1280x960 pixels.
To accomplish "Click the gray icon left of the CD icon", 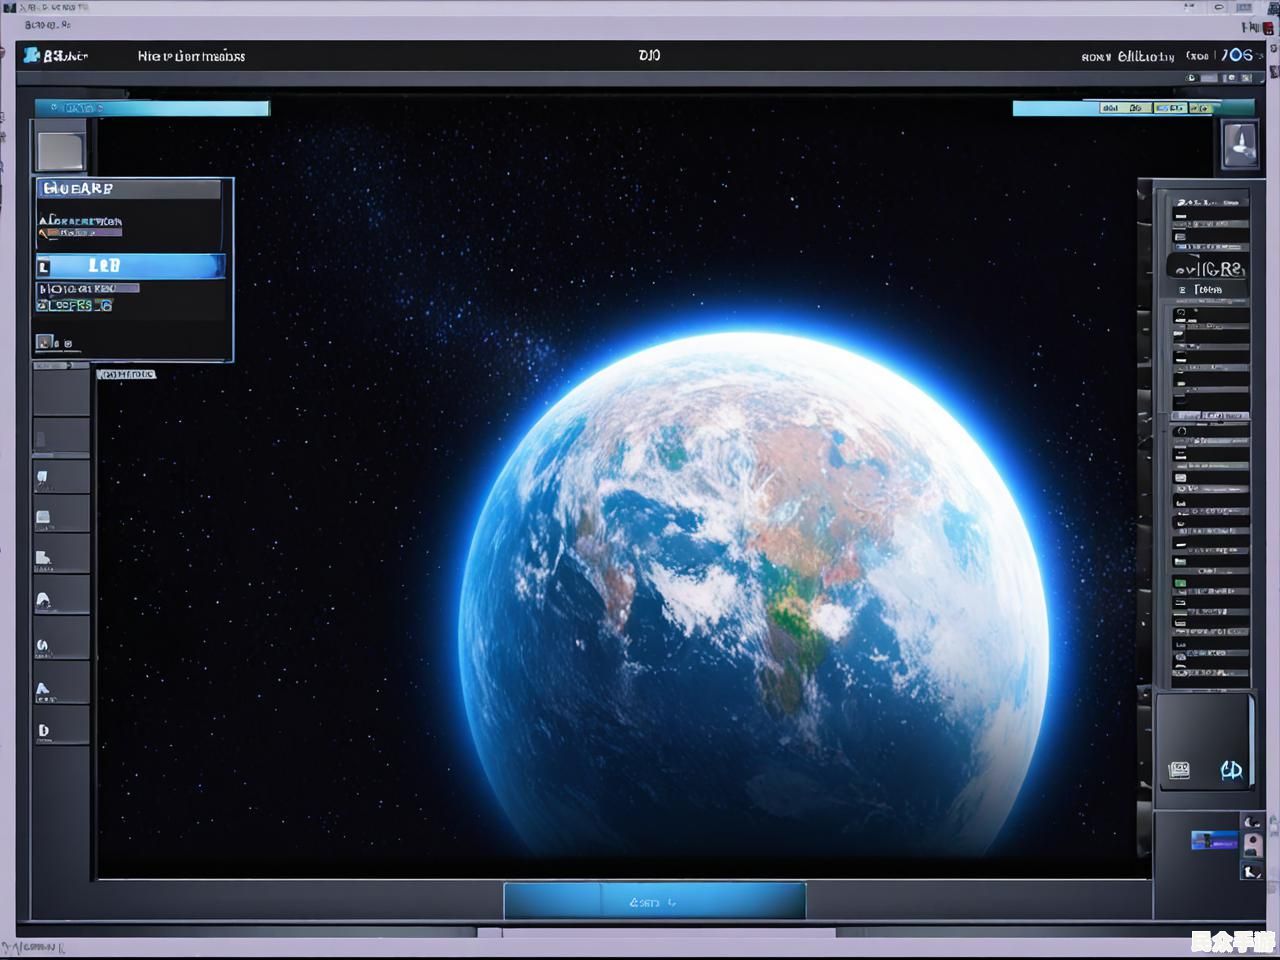I will (x=1180, y=770).
